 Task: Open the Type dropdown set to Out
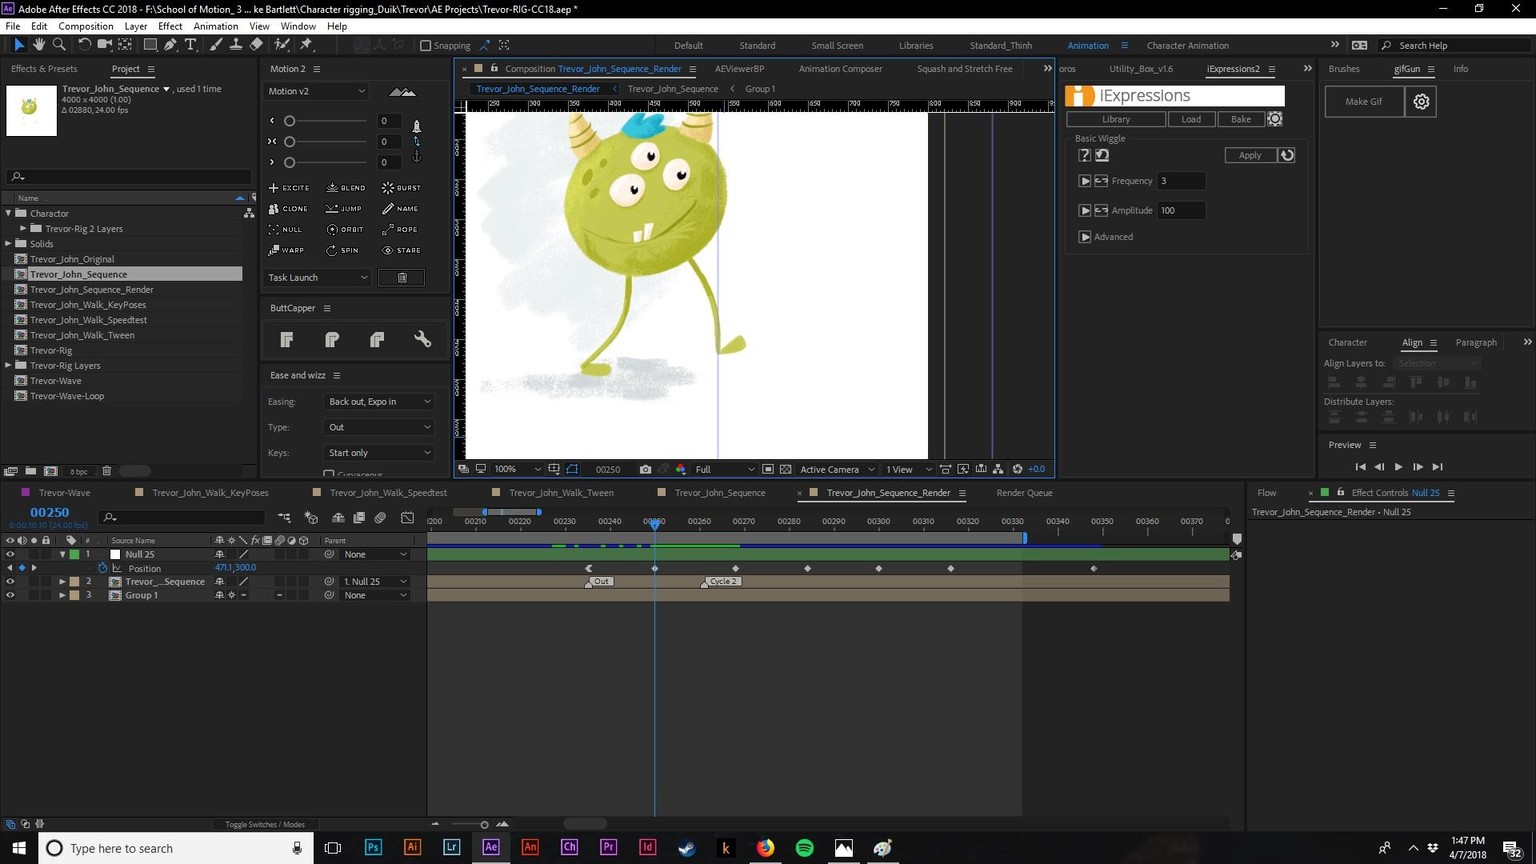(379, 427)
